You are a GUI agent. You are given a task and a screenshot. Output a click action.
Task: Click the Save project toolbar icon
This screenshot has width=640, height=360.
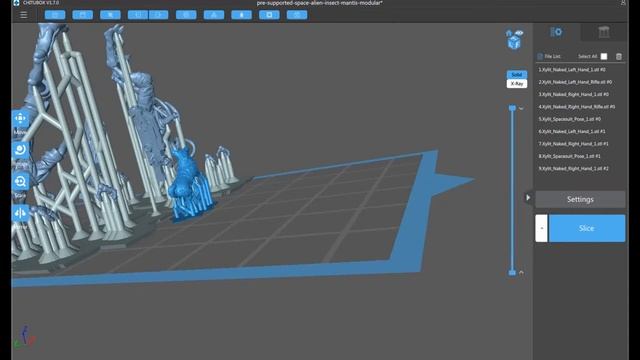[82, 15]
